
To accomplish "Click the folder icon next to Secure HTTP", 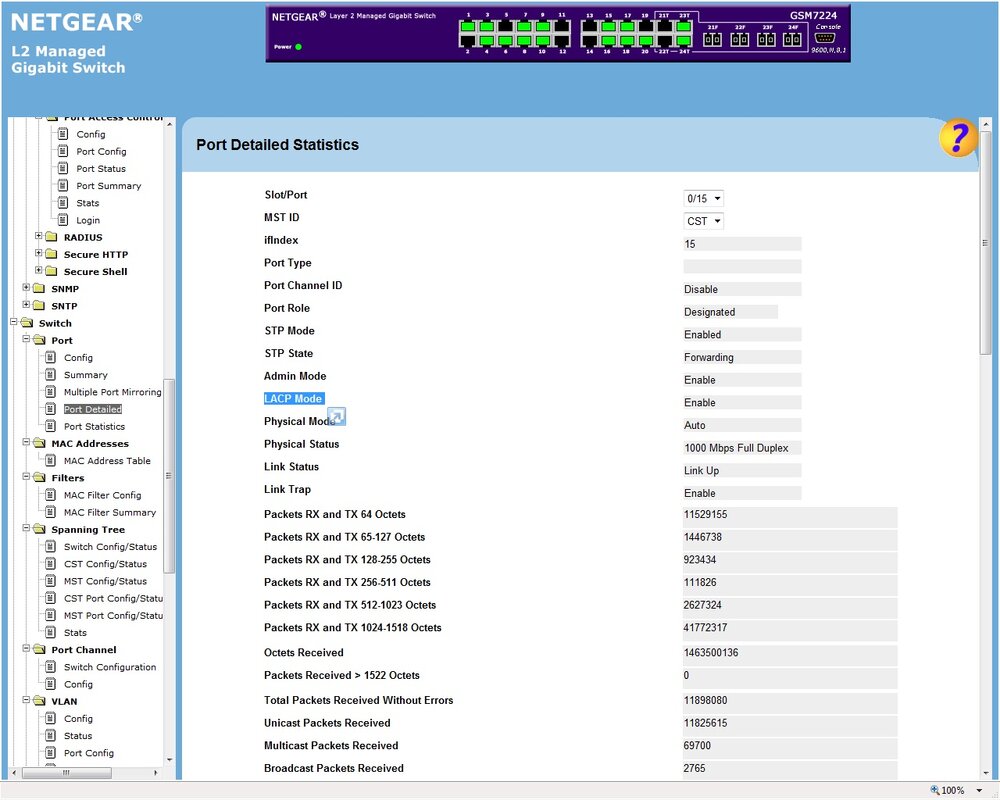I will pyautogui.click(x=51, y=255).
